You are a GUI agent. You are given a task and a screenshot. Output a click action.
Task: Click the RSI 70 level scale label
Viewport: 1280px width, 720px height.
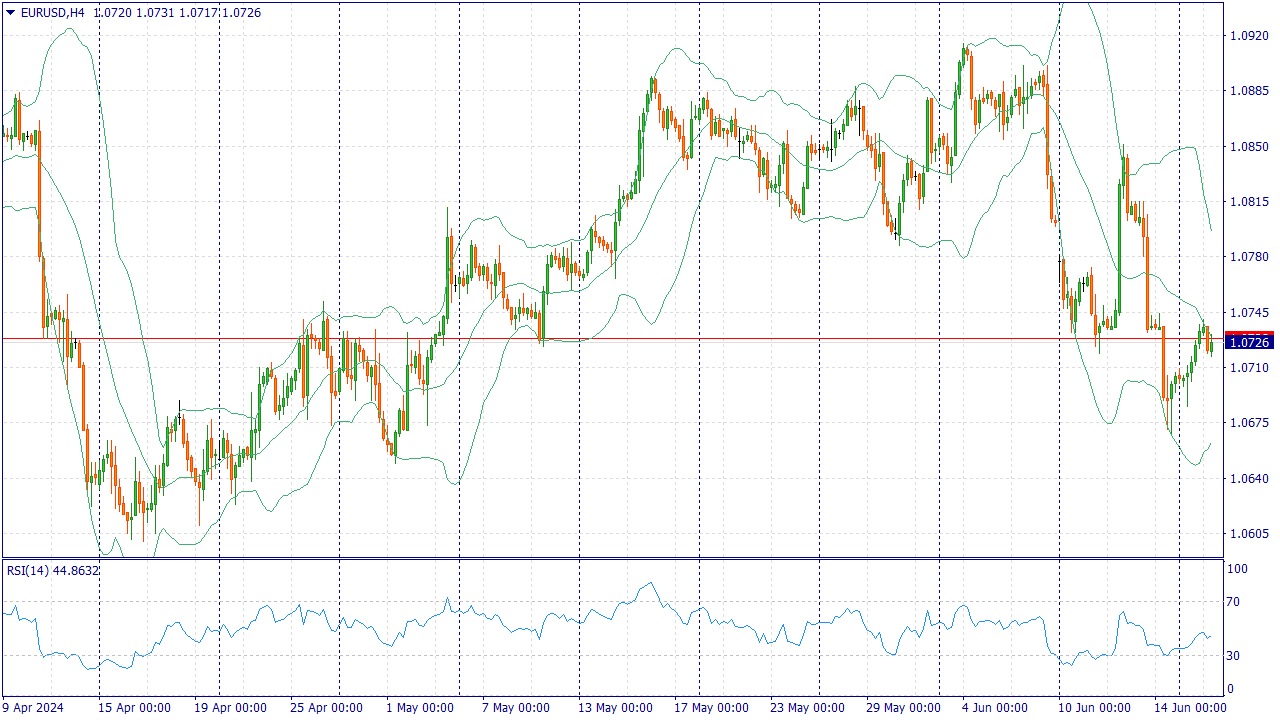coord(1237,602)
